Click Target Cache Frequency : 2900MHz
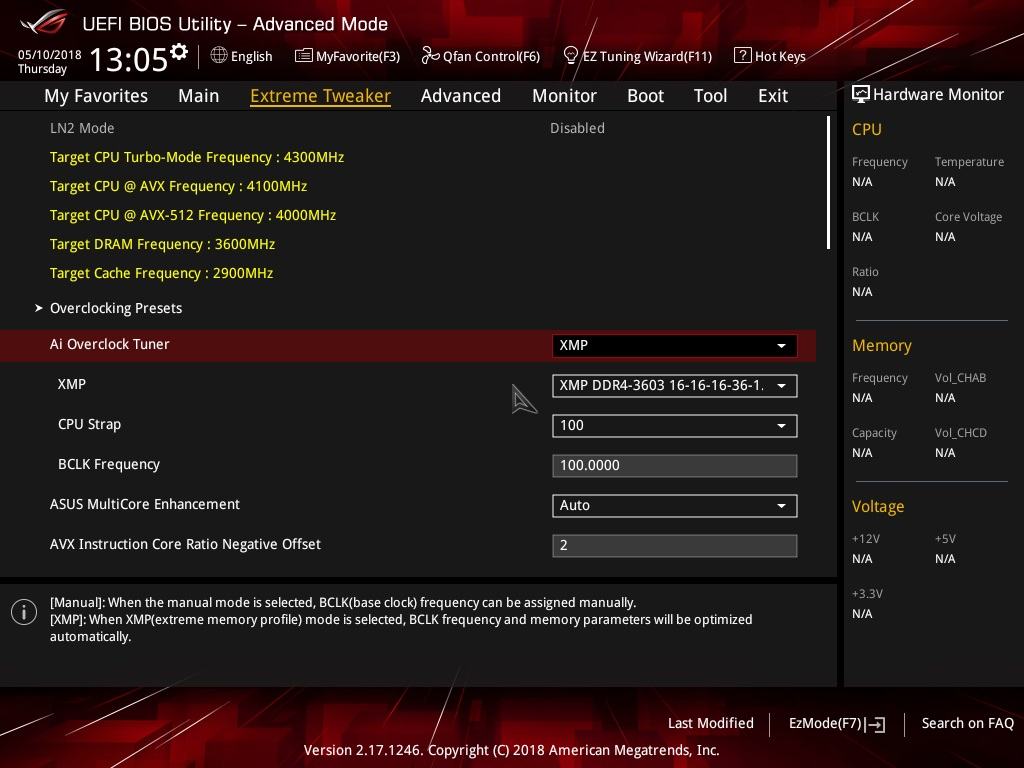1024x768 pixels. tap(161, 273)
